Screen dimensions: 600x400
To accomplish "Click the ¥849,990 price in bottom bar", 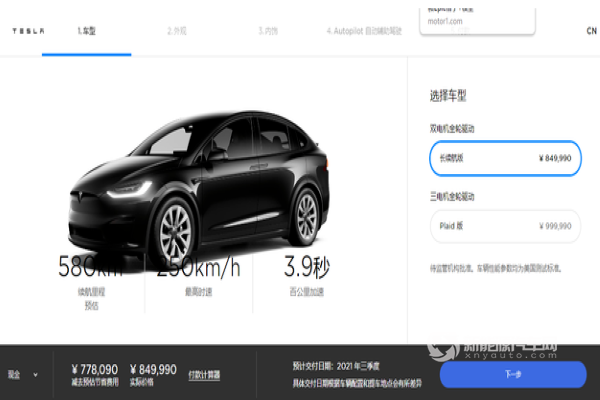I will coord(153,369).
